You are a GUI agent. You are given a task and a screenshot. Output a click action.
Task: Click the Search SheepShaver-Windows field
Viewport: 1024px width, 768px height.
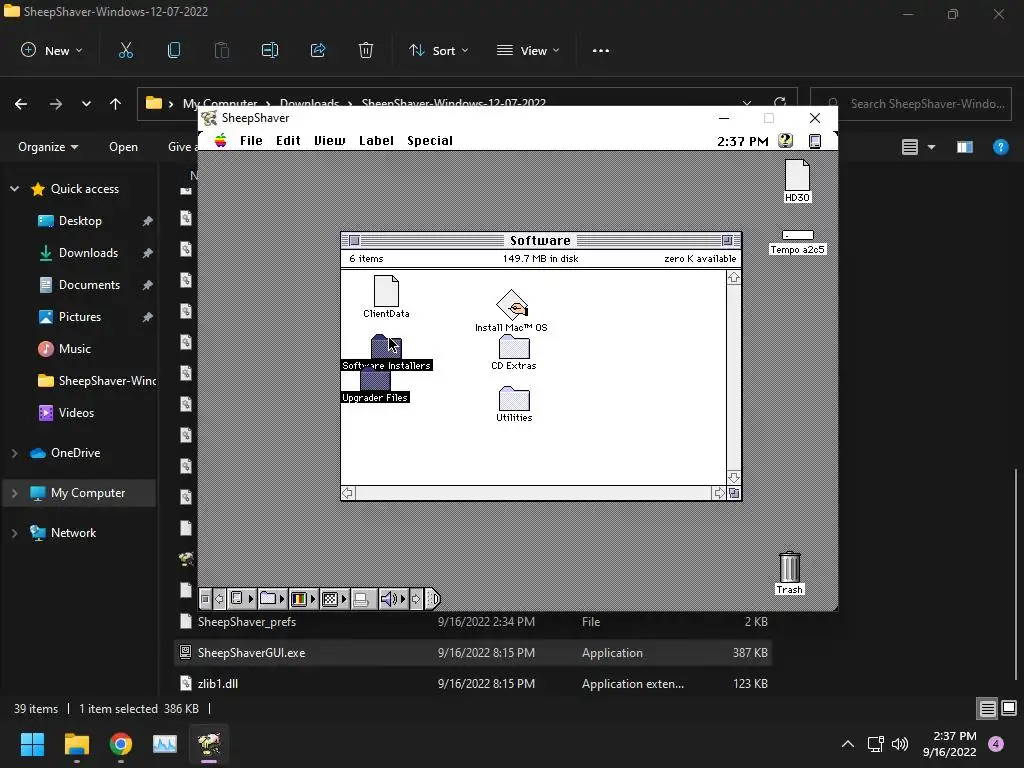pos(911,104)
